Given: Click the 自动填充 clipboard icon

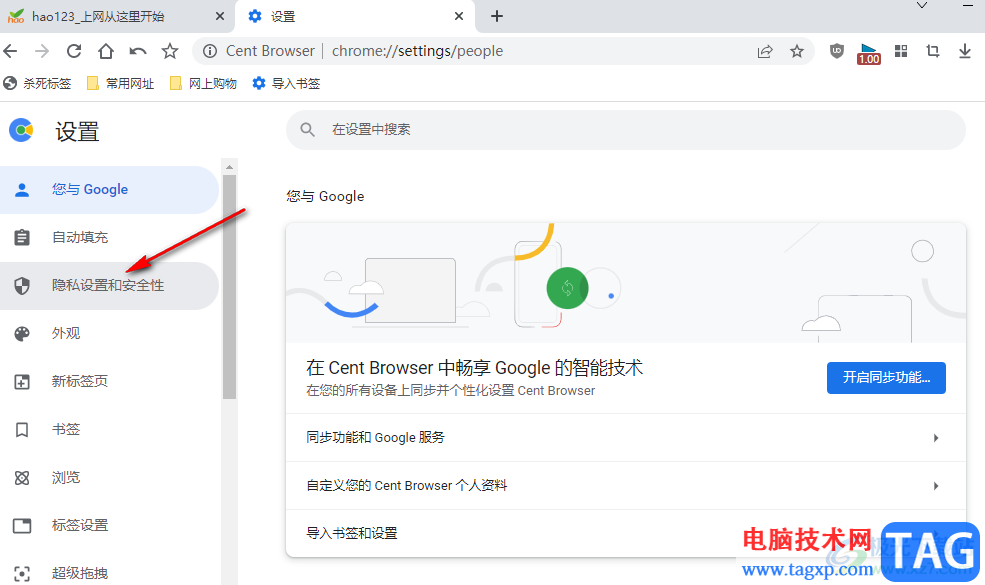Looking at the screenshot, I should pos(22,238).
